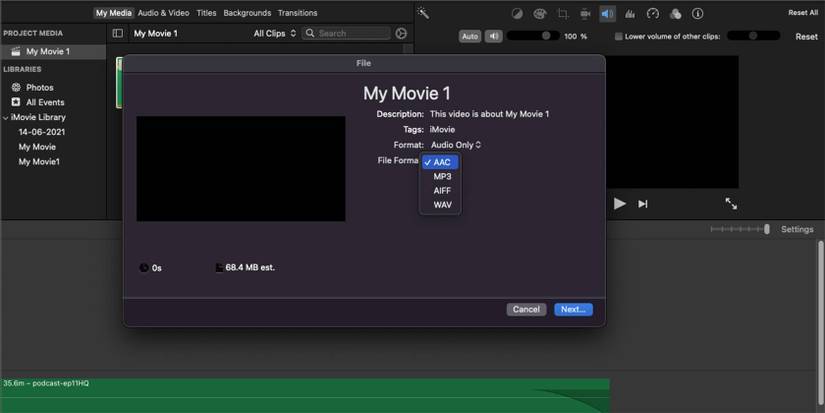Select the My Movie1 event
Viewport: 825px width, 413px height.
pos(39,162)
